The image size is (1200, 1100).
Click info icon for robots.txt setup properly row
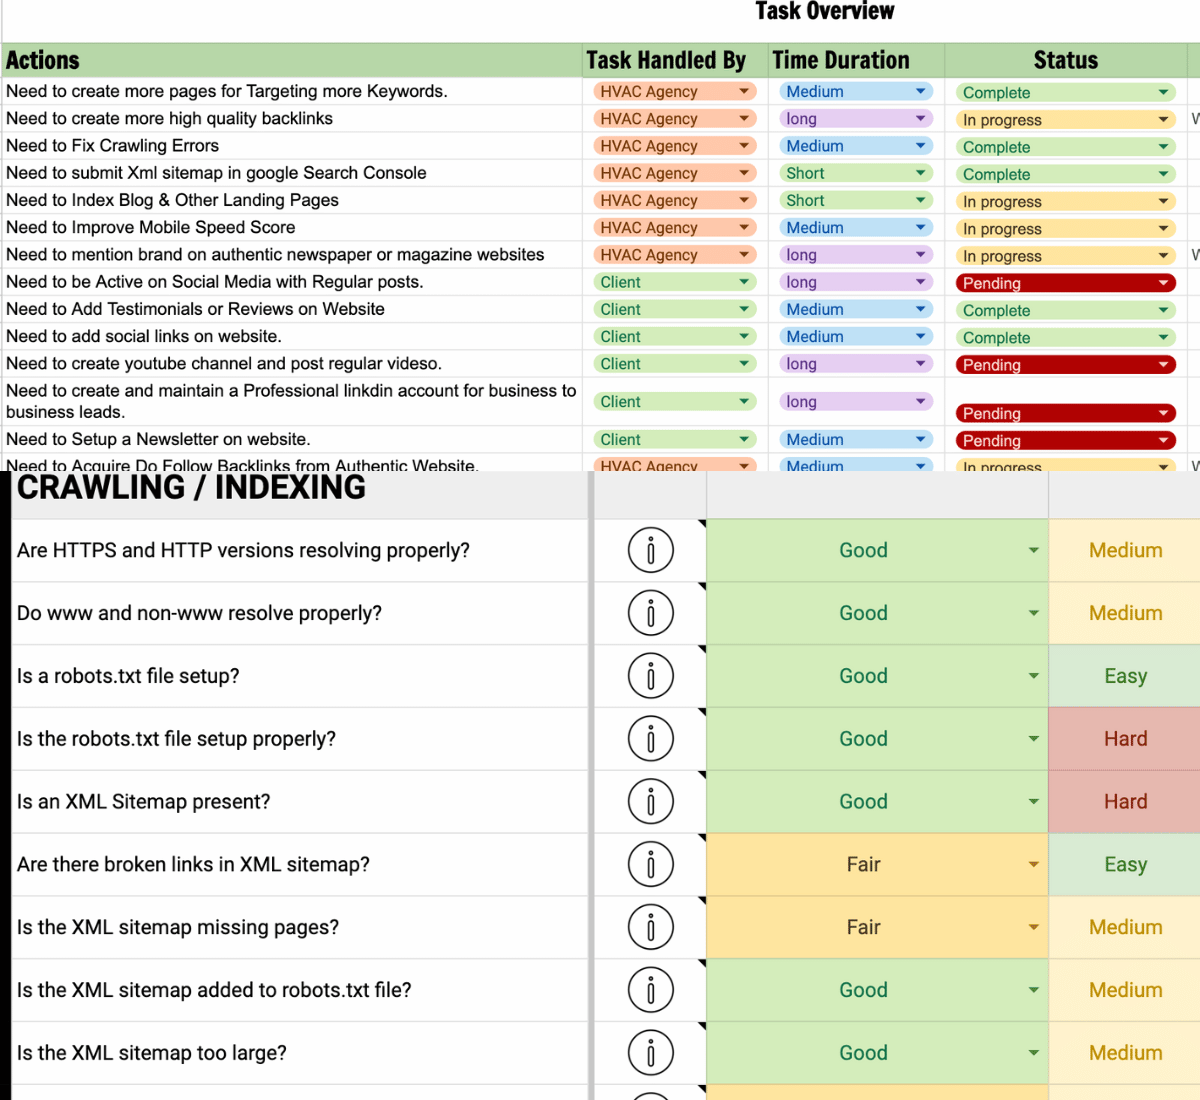651,739
